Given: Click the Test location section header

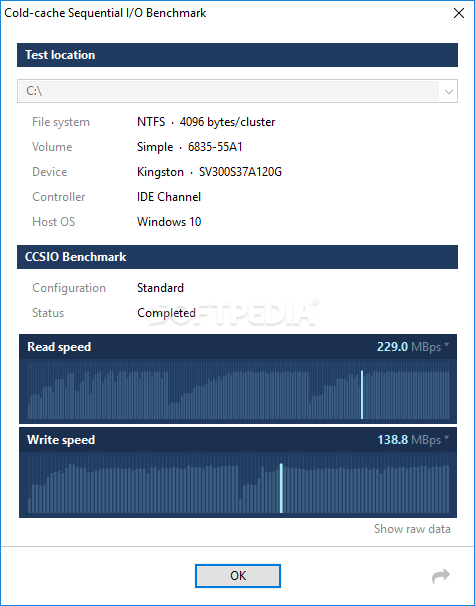Looking at the screenshot, I should (x=237, y=55).
